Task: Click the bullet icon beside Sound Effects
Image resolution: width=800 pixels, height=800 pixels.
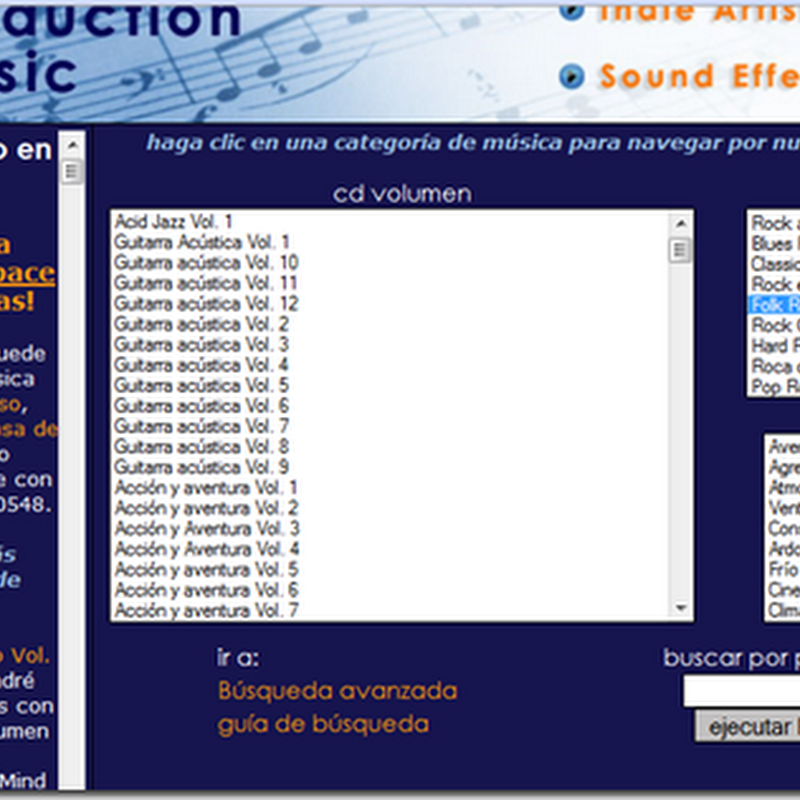Action: [571, 72]
